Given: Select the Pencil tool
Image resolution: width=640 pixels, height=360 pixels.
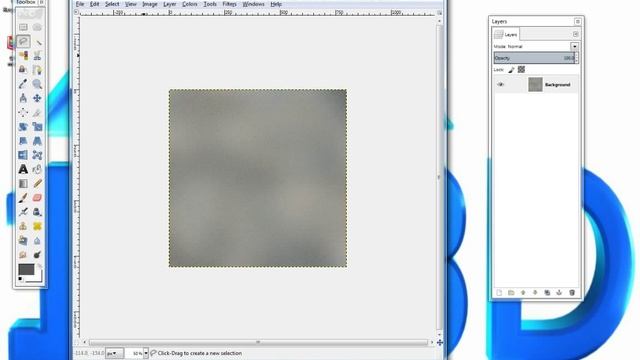Looking at the screenshot, I should point(37,183).
